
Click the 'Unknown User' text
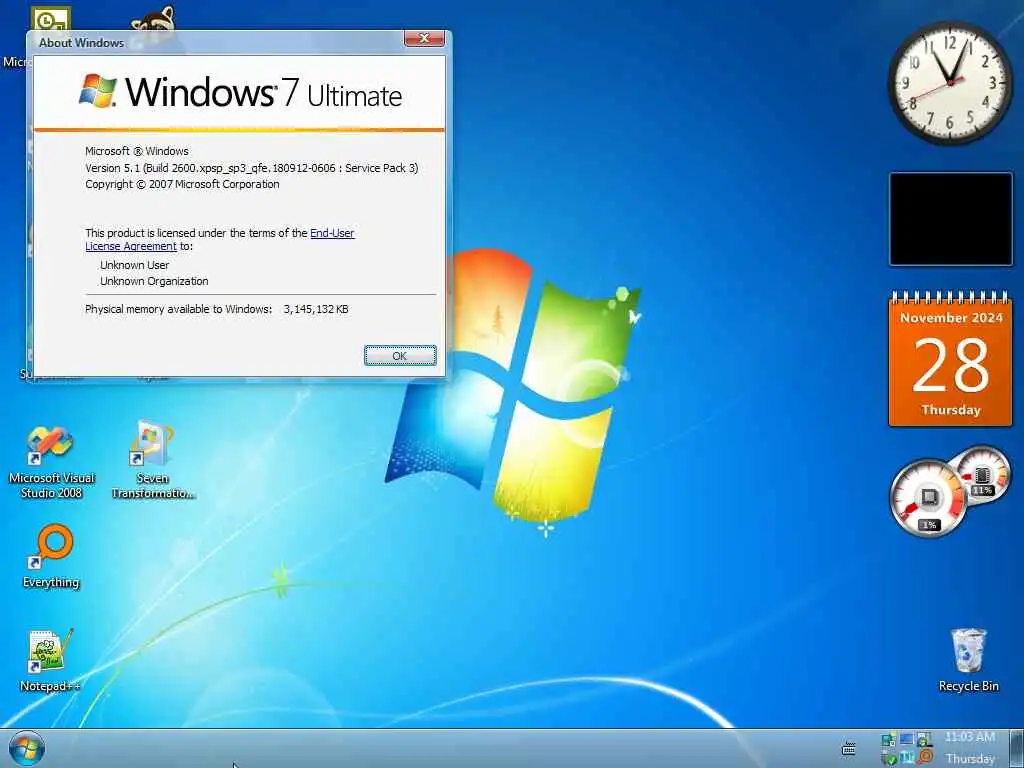(x=135, y=265)
